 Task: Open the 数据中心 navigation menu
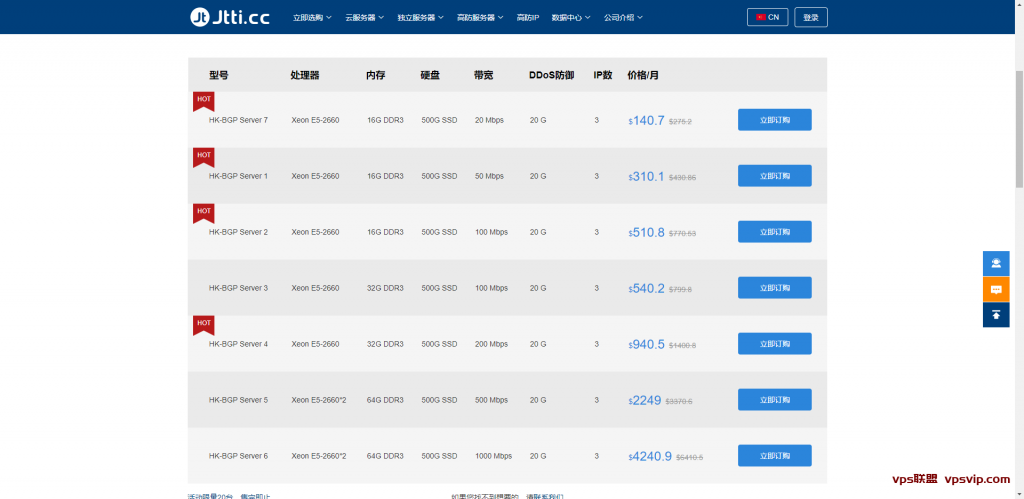pyautogui.click(x=570, y=18)
